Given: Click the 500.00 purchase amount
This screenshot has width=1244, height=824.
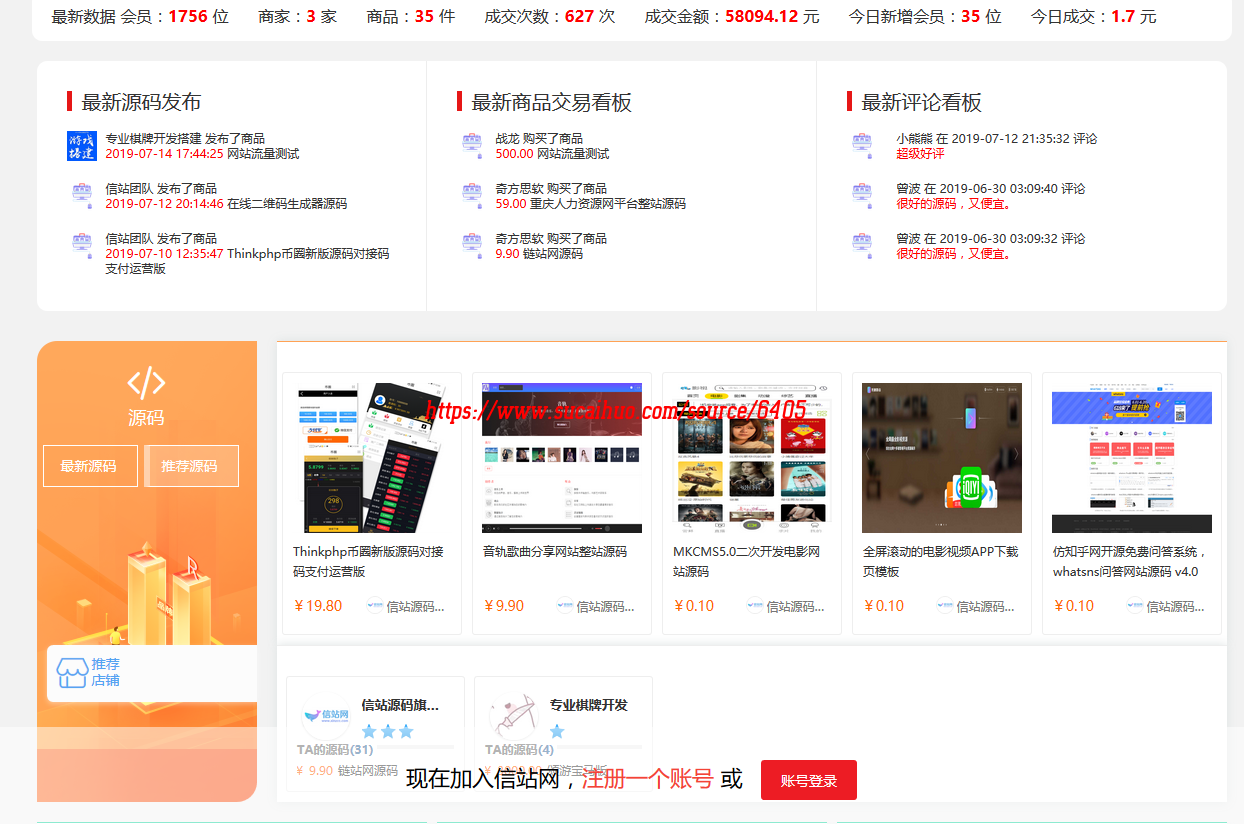Looking at the screenshot, I should pyautogui.click(x=514, y=154).
